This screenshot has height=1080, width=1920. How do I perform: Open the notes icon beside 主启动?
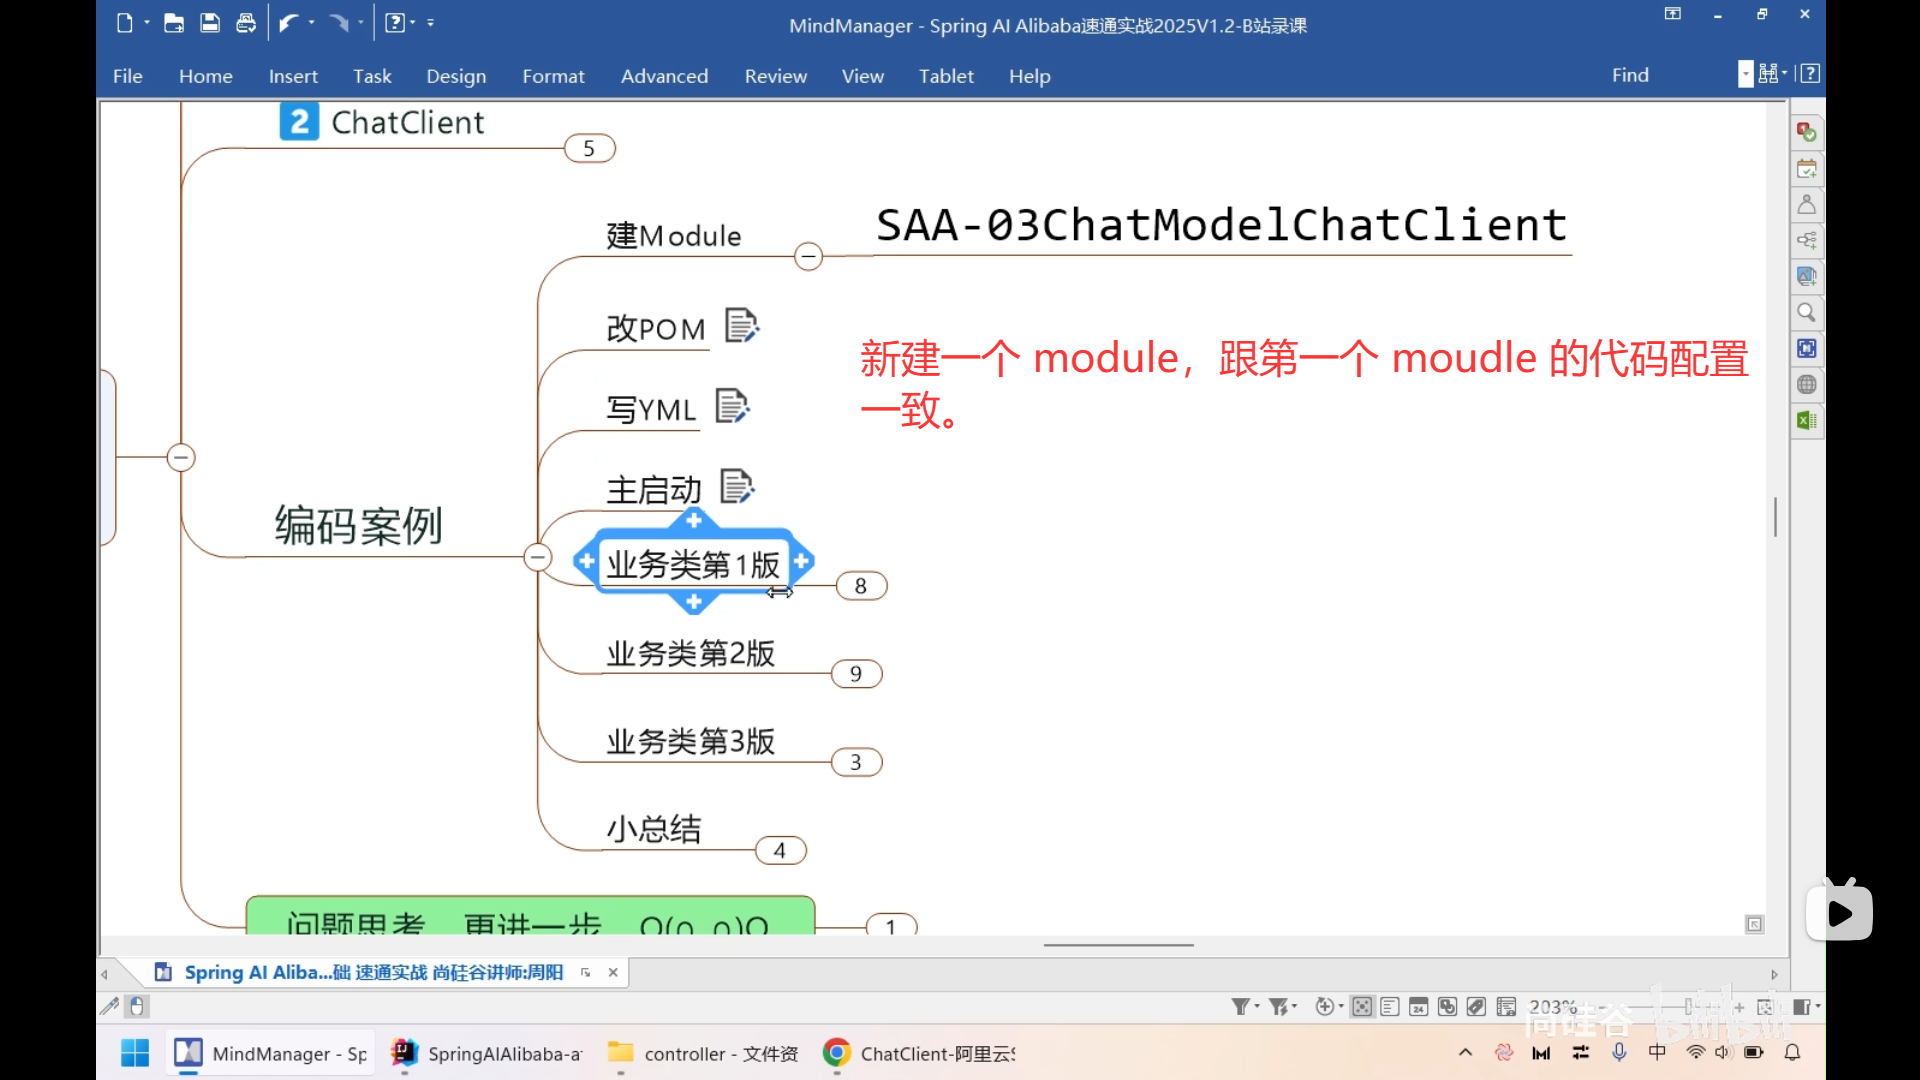737,487
